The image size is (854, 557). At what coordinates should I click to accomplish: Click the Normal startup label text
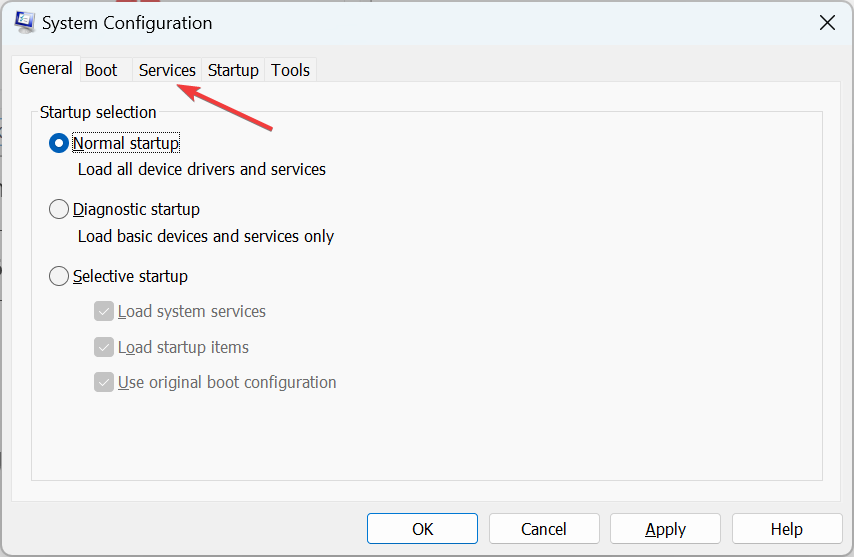click(126, 144)
